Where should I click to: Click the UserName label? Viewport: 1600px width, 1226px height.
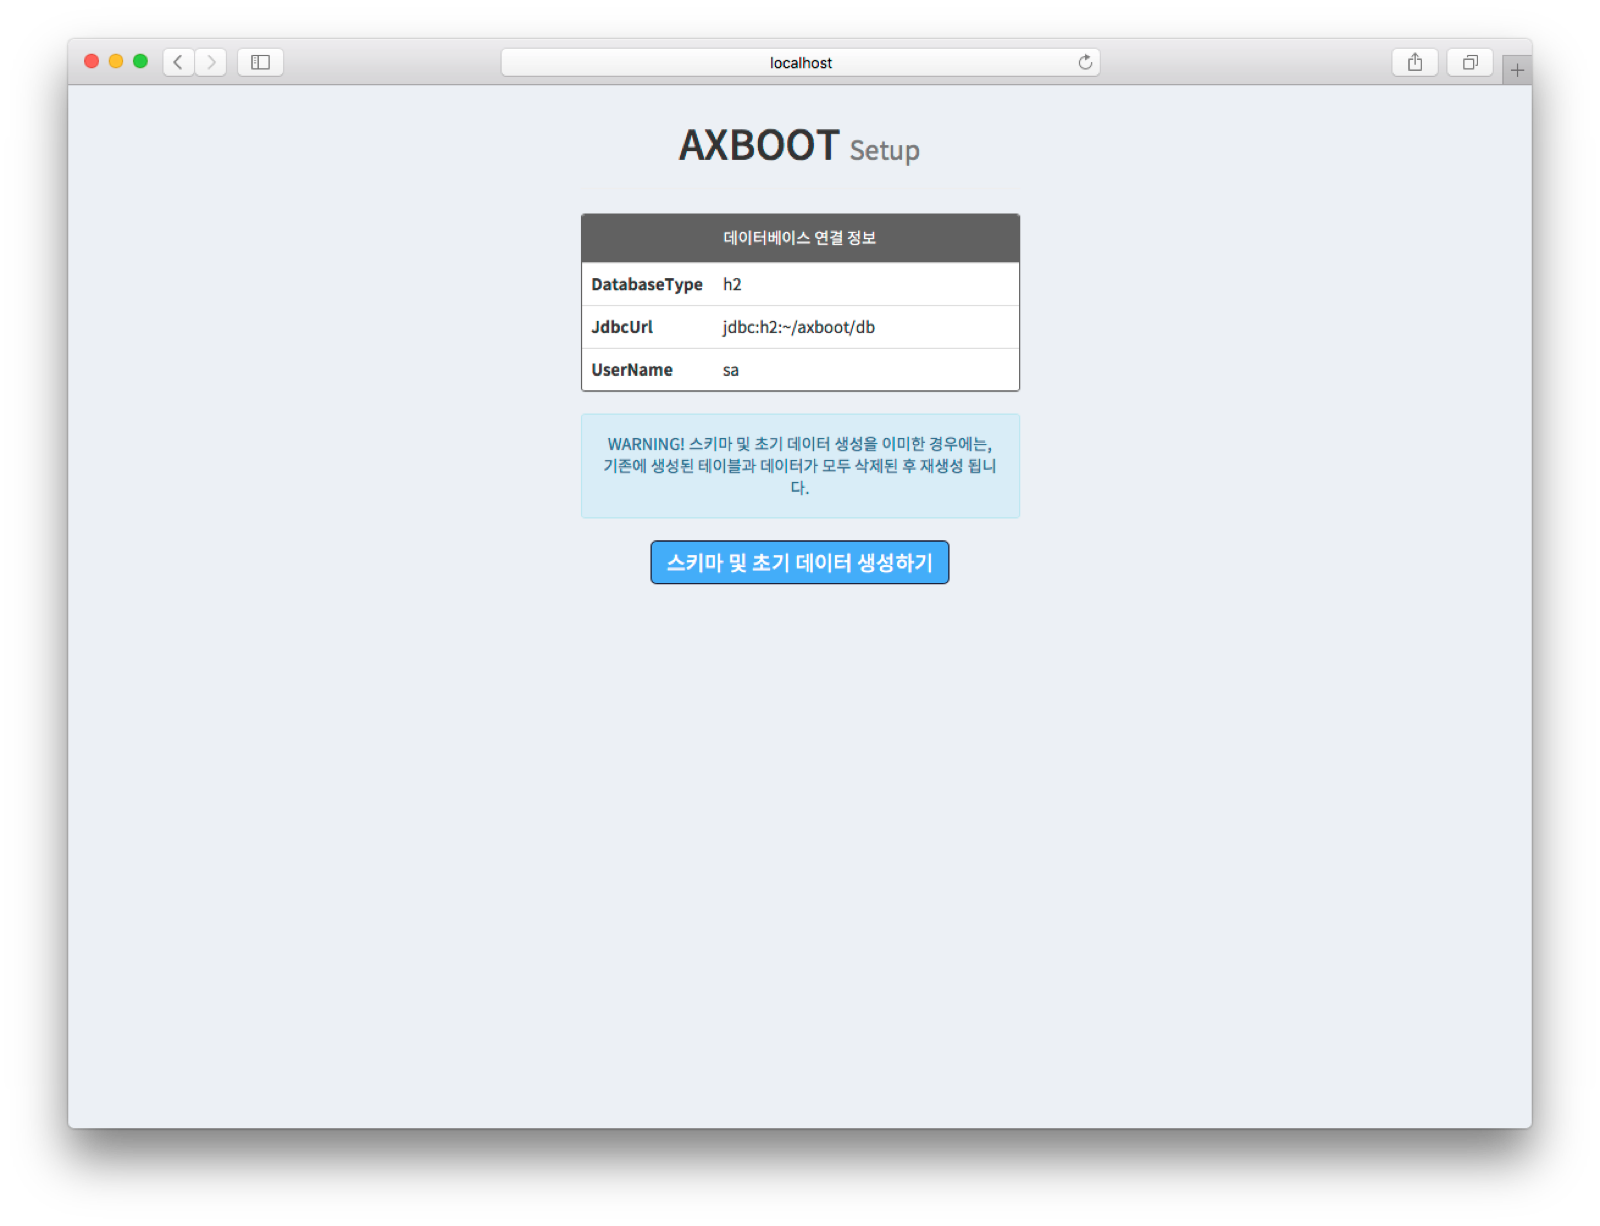(x=632, y=370)
